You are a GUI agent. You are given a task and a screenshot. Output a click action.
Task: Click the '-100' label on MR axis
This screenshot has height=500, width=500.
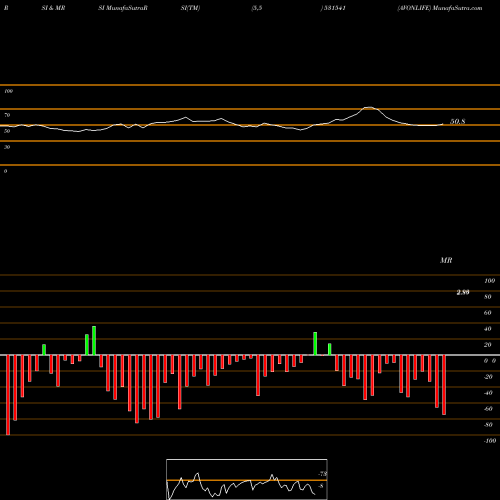point(490,441)
